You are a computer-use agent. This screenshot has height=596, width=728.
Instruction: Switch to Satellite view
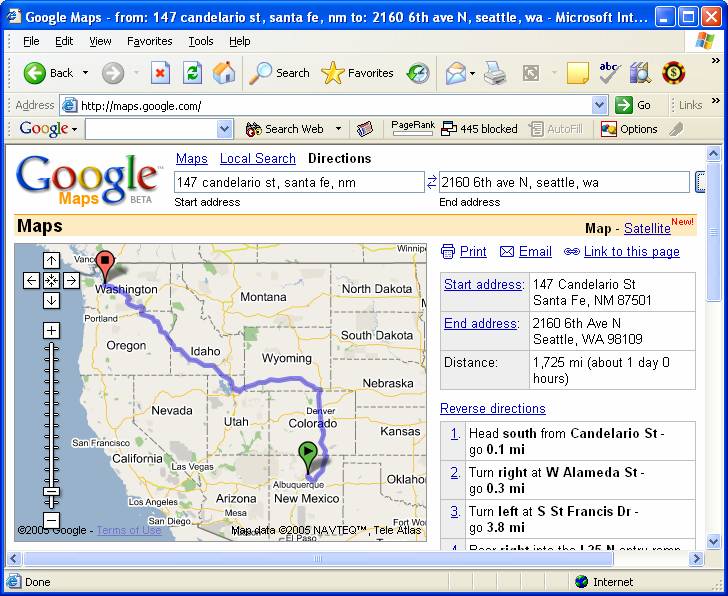(647, 228)
